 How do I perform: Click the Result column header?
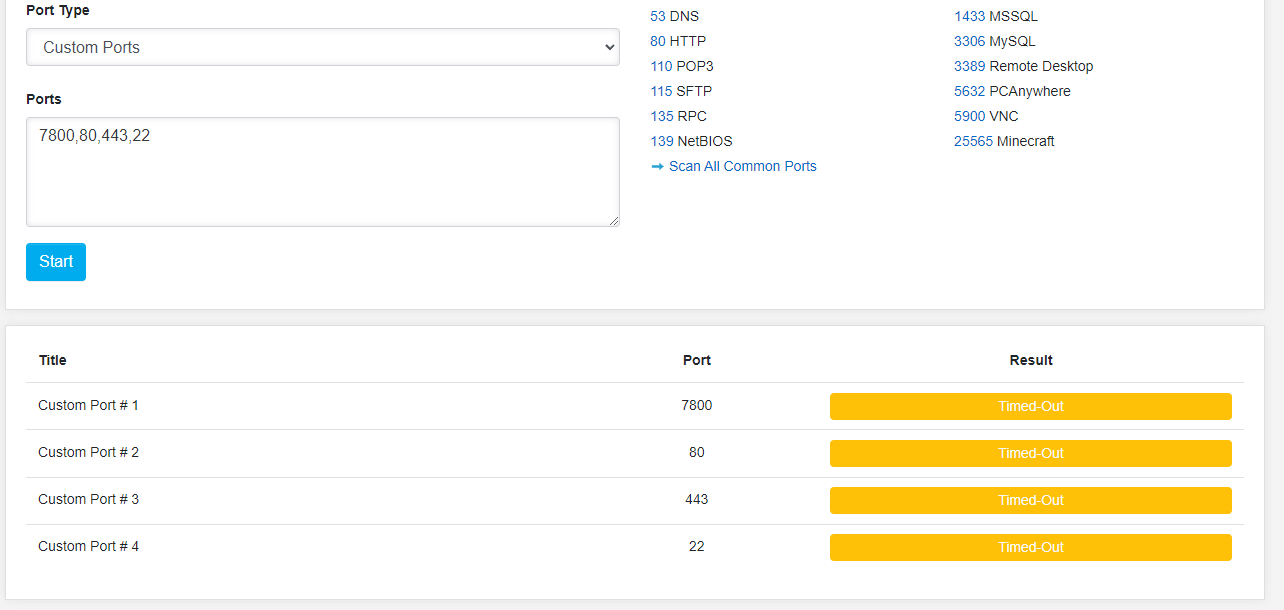(x=1031, y=360)
